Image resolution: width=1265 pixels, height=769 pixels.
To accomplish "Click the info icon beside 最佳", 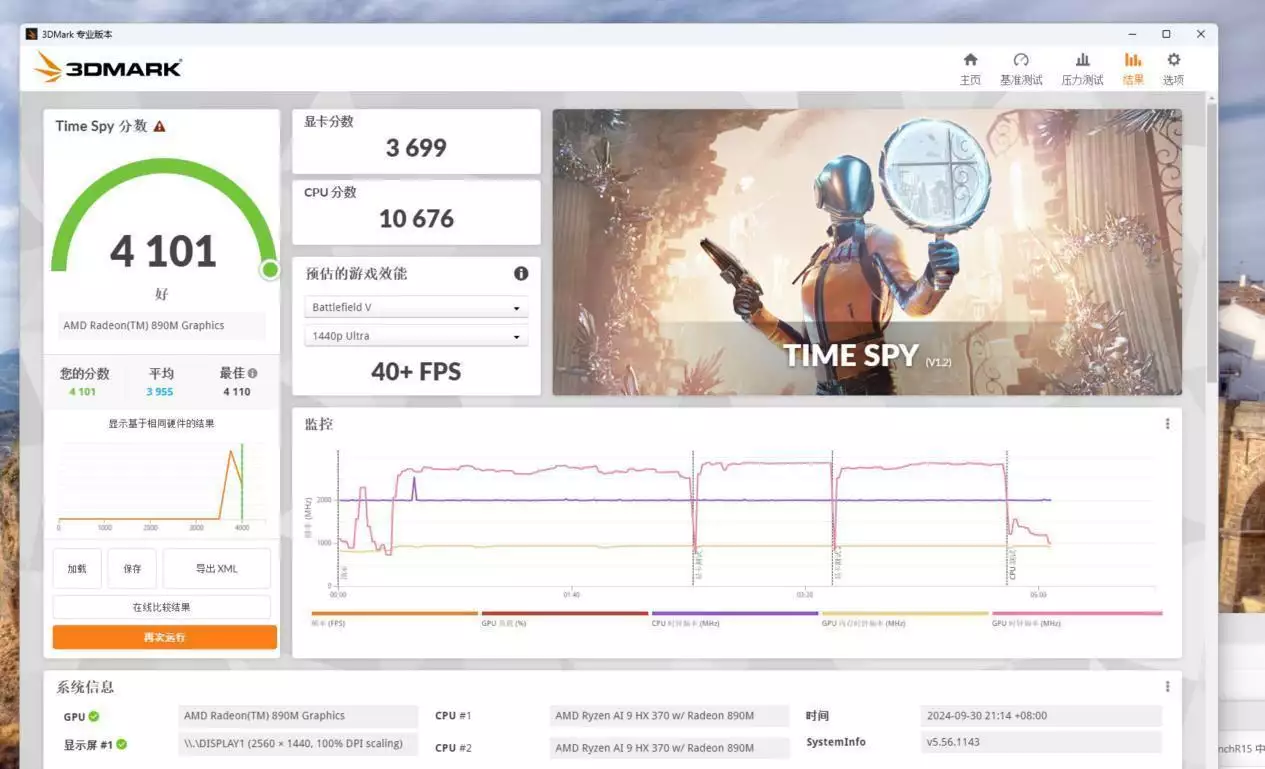I will (x=252, y=373).
